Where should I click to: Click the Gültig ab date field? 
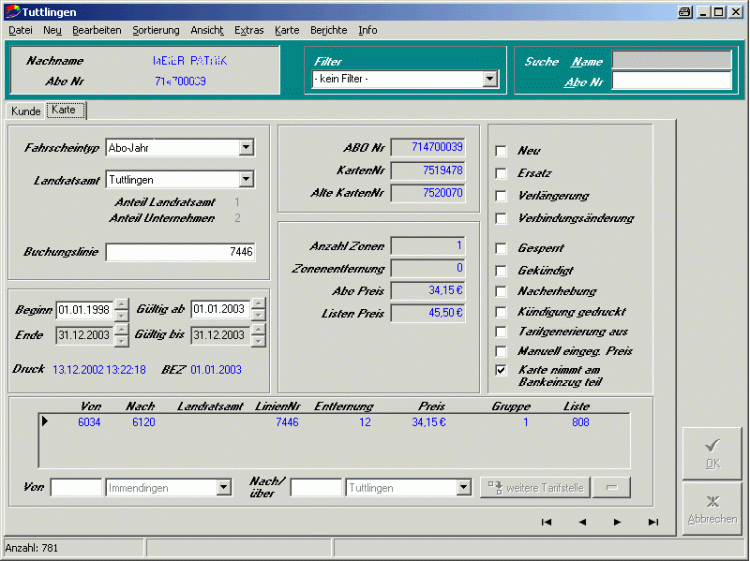click(221, 309)
